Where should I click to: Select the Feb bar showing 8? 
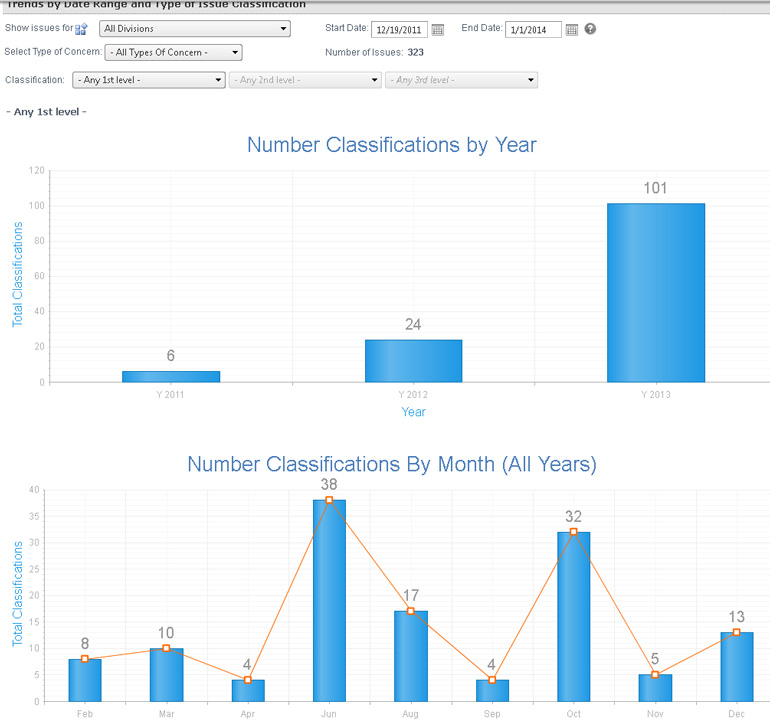pyautogui.click(x=85, y=680)
